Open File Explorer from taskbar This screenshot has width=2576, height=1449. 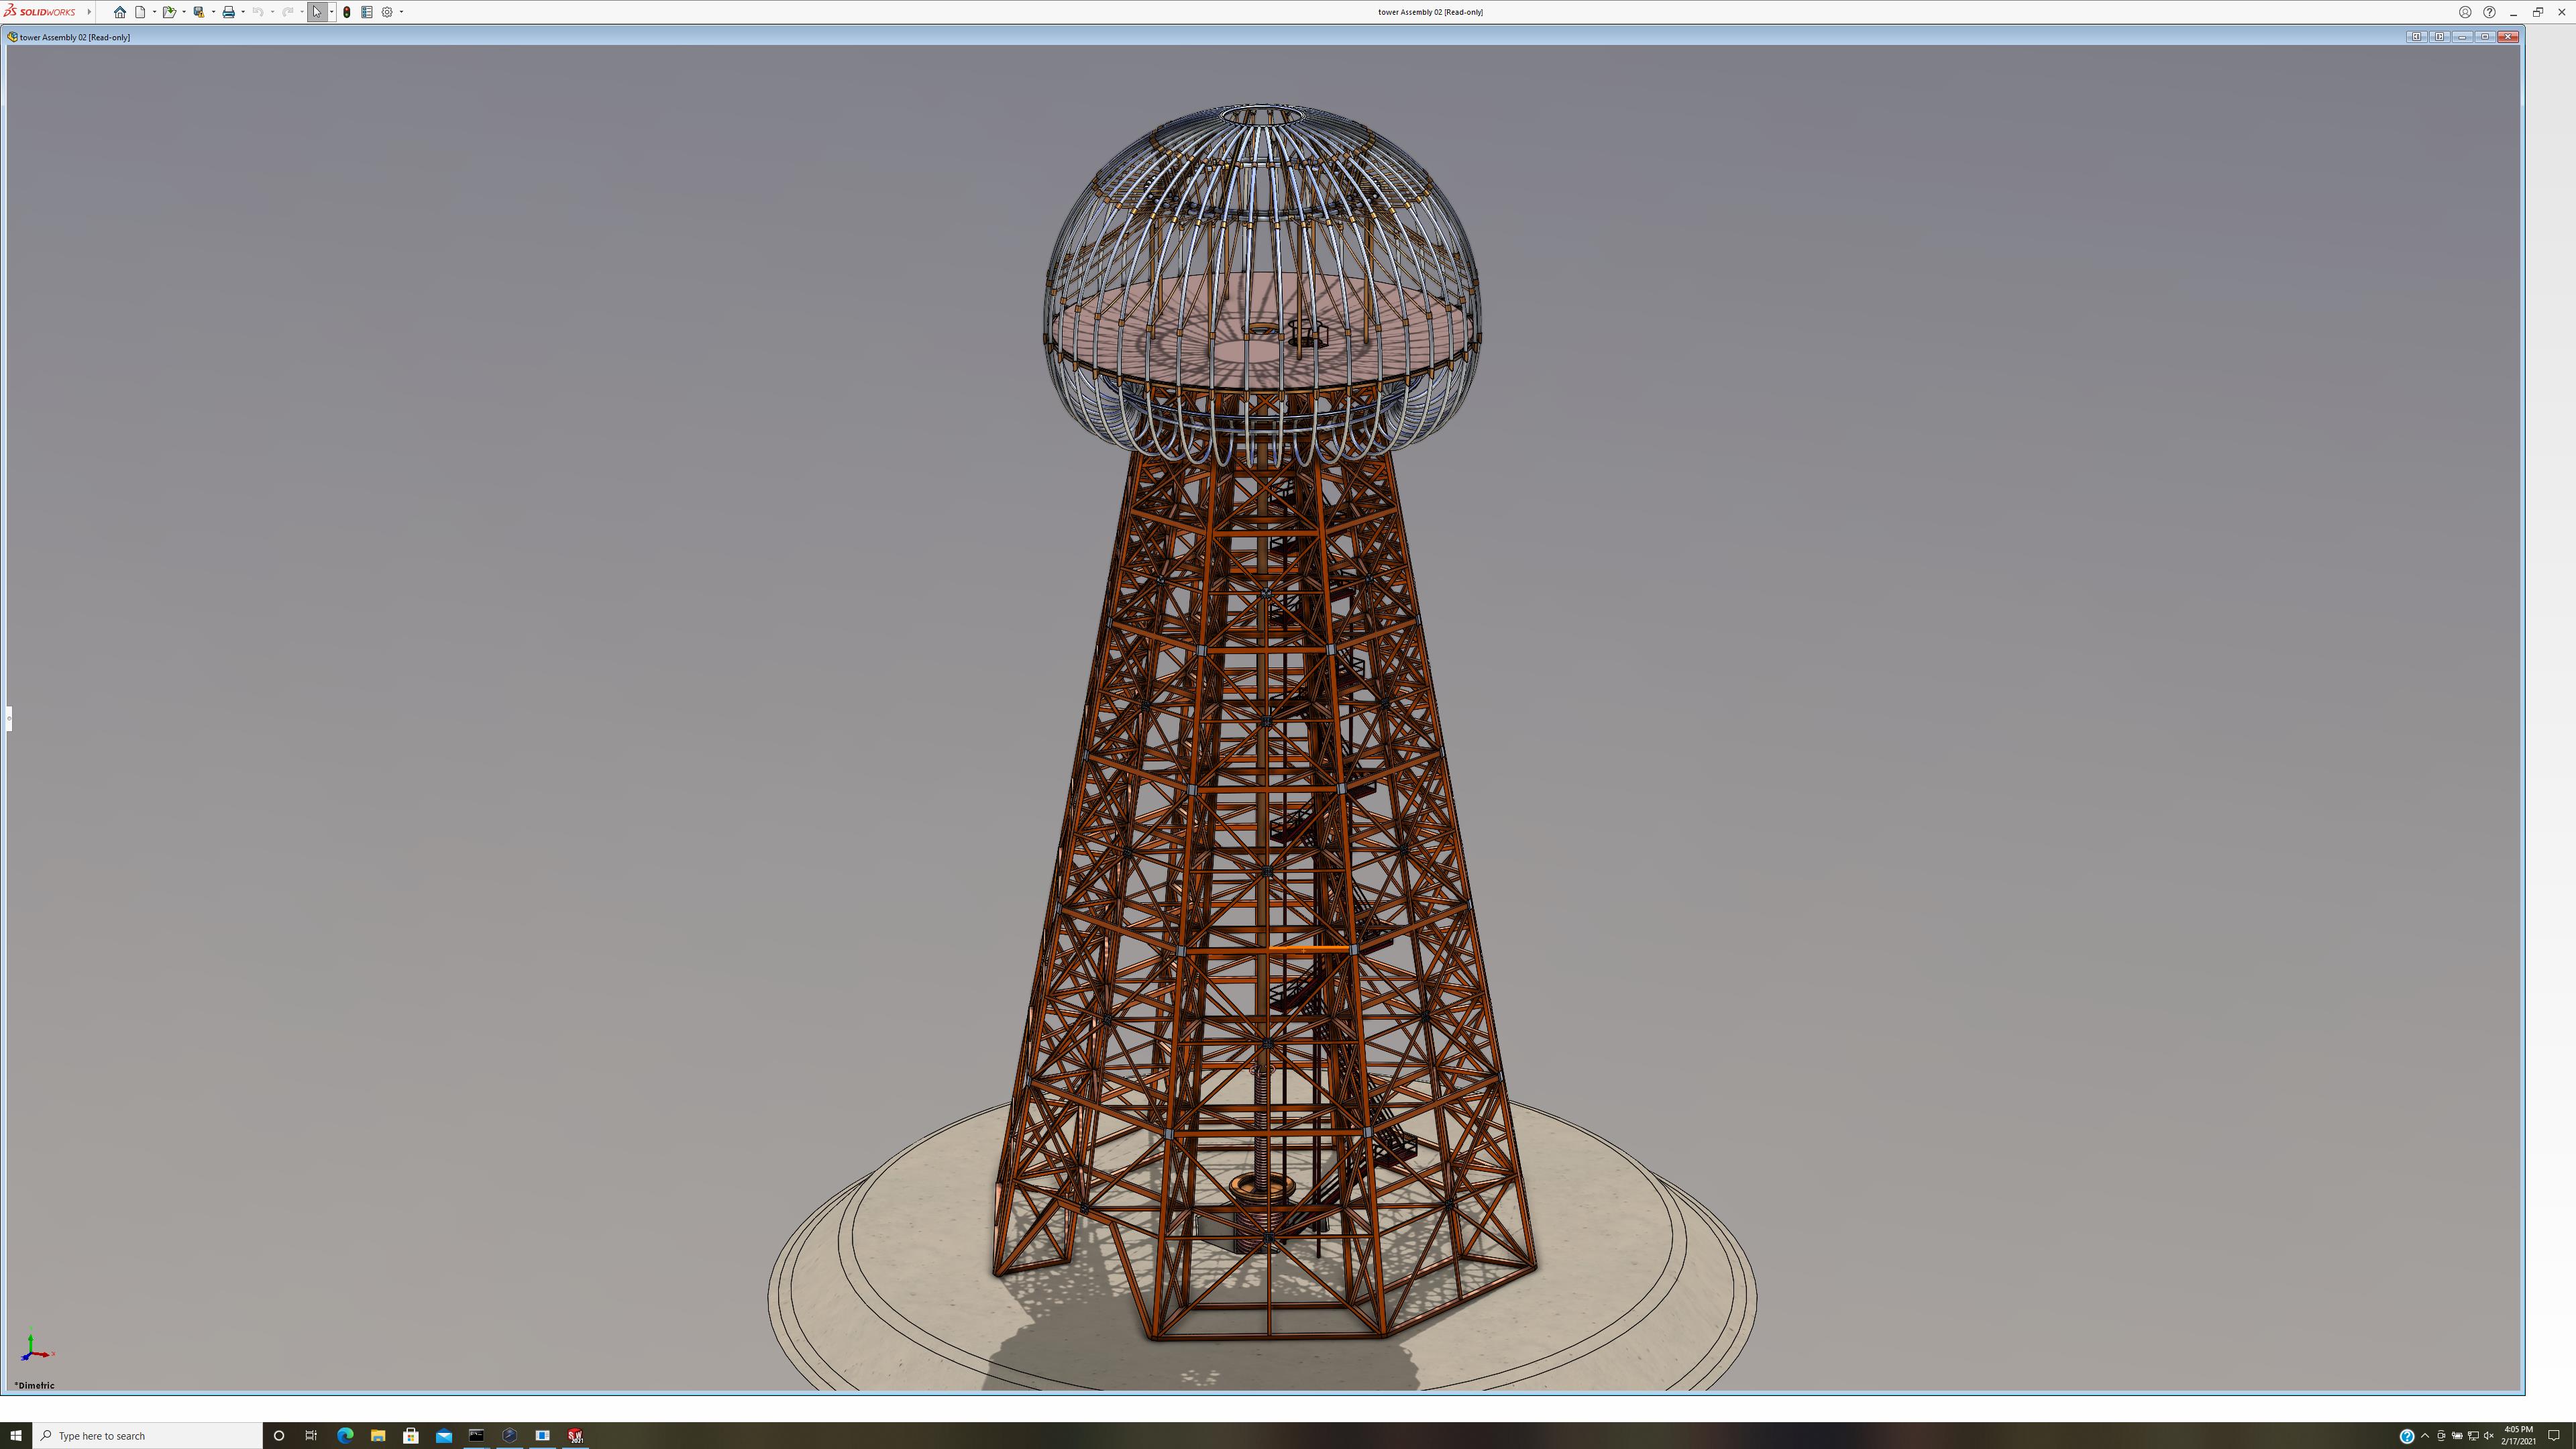click(x=378, y=1435)
